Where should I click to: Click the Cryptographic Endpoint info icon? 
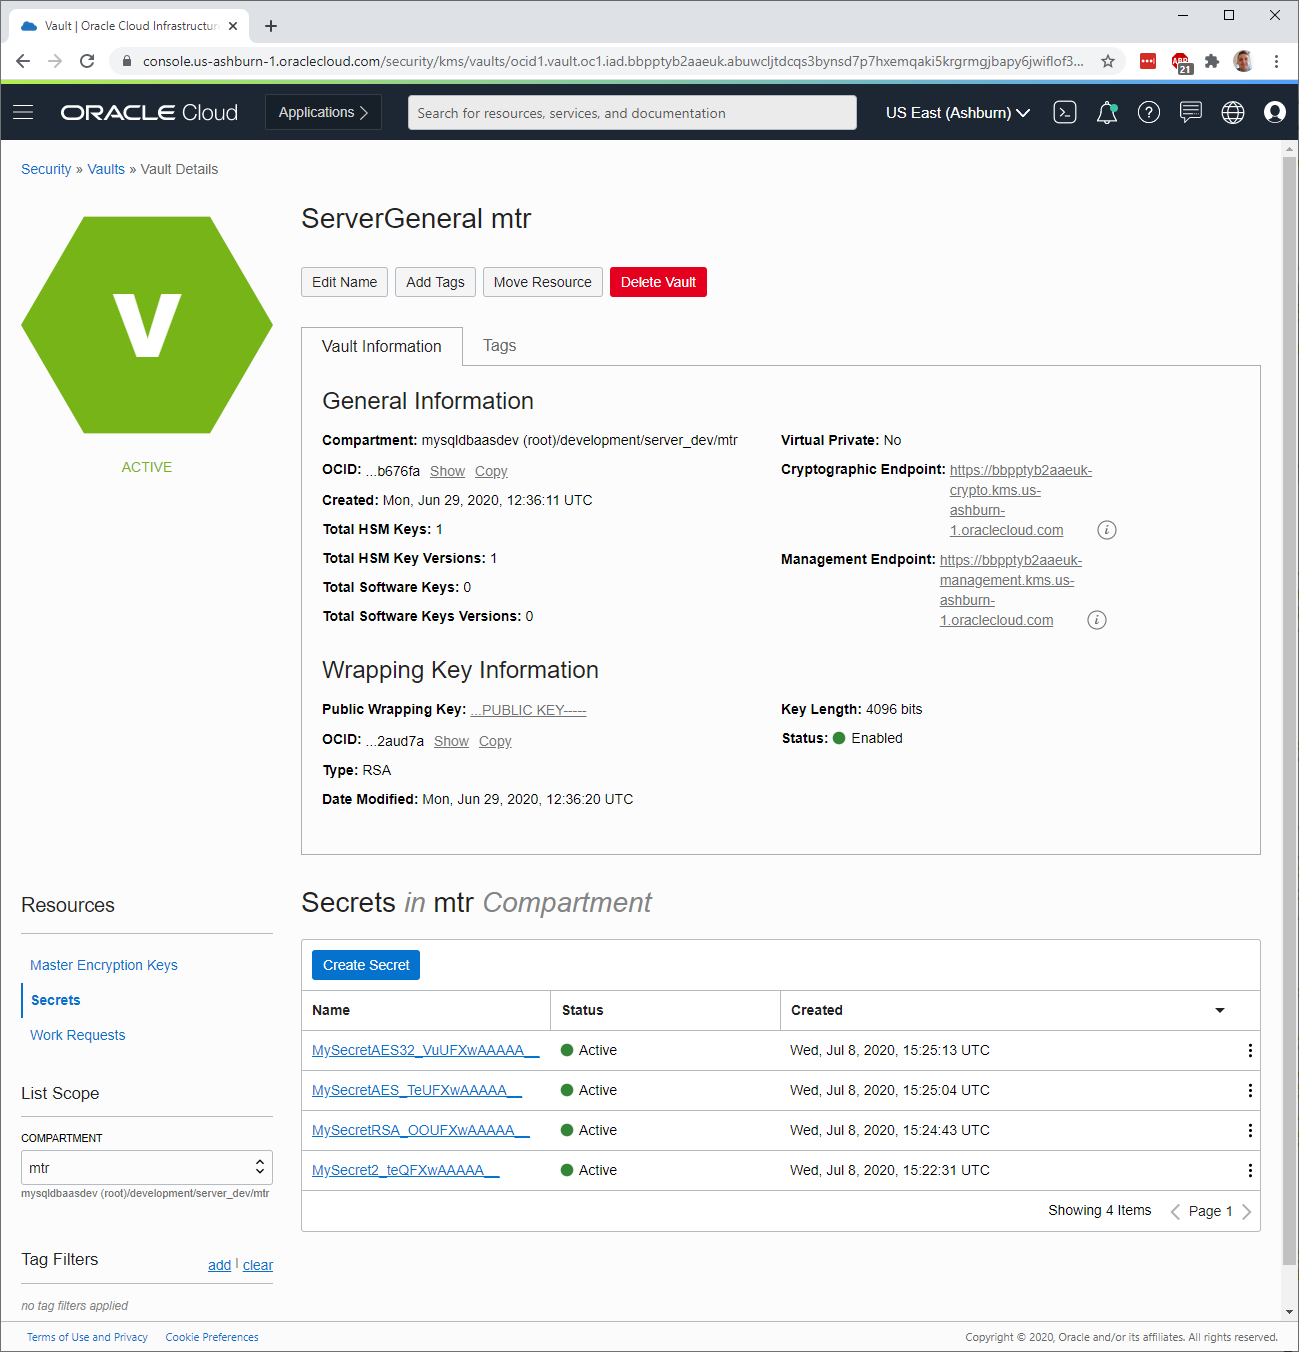(x=1107, y=530)
